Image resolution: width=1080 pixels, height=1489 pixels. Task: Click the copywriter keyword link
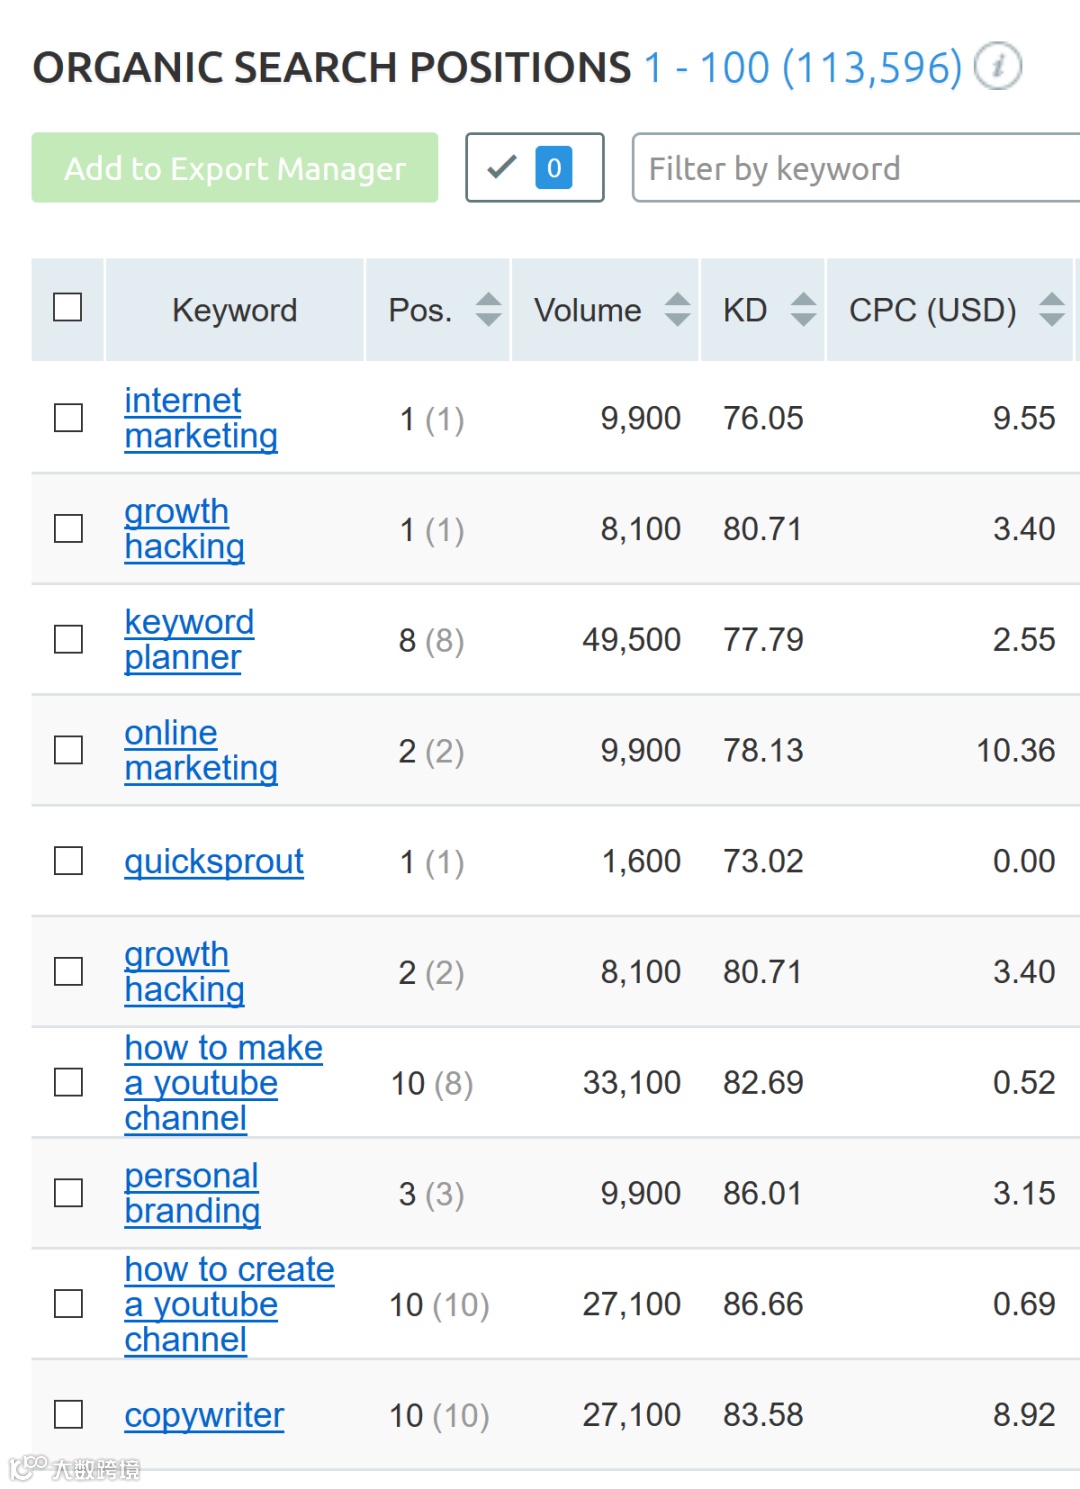click(204, 1415)
